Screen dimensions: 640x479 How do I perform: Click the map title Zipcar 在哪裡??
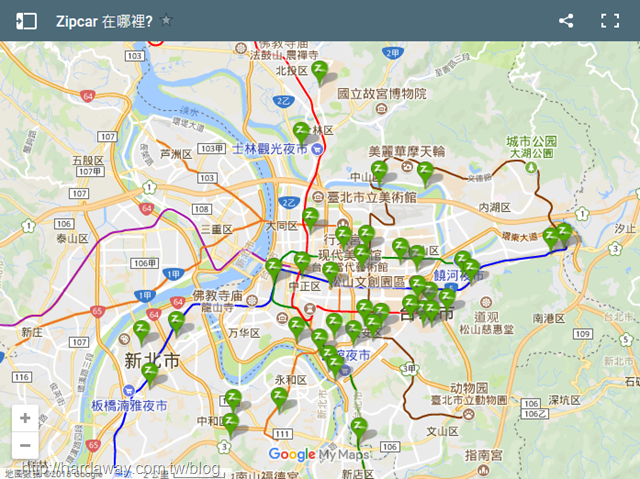tap(104, 21)
